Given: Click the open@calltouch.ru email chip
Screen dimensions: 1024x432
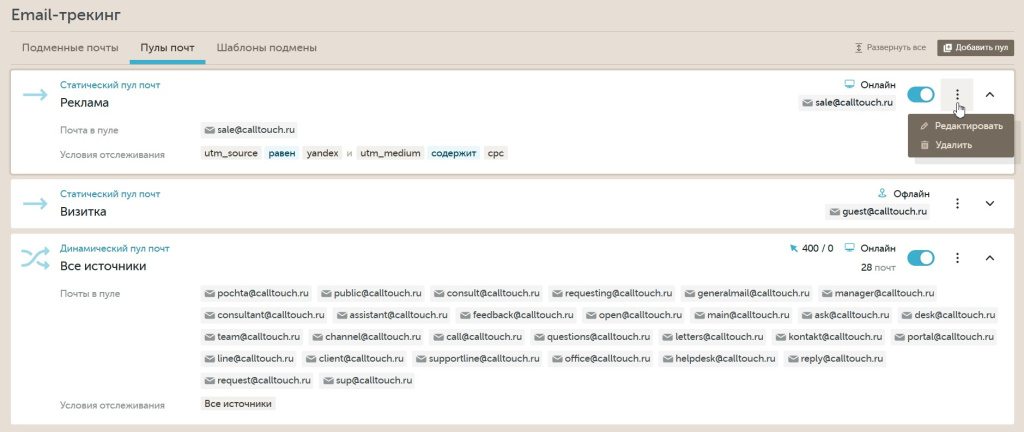Looking at the screenshot, I should tap(634, 315).
